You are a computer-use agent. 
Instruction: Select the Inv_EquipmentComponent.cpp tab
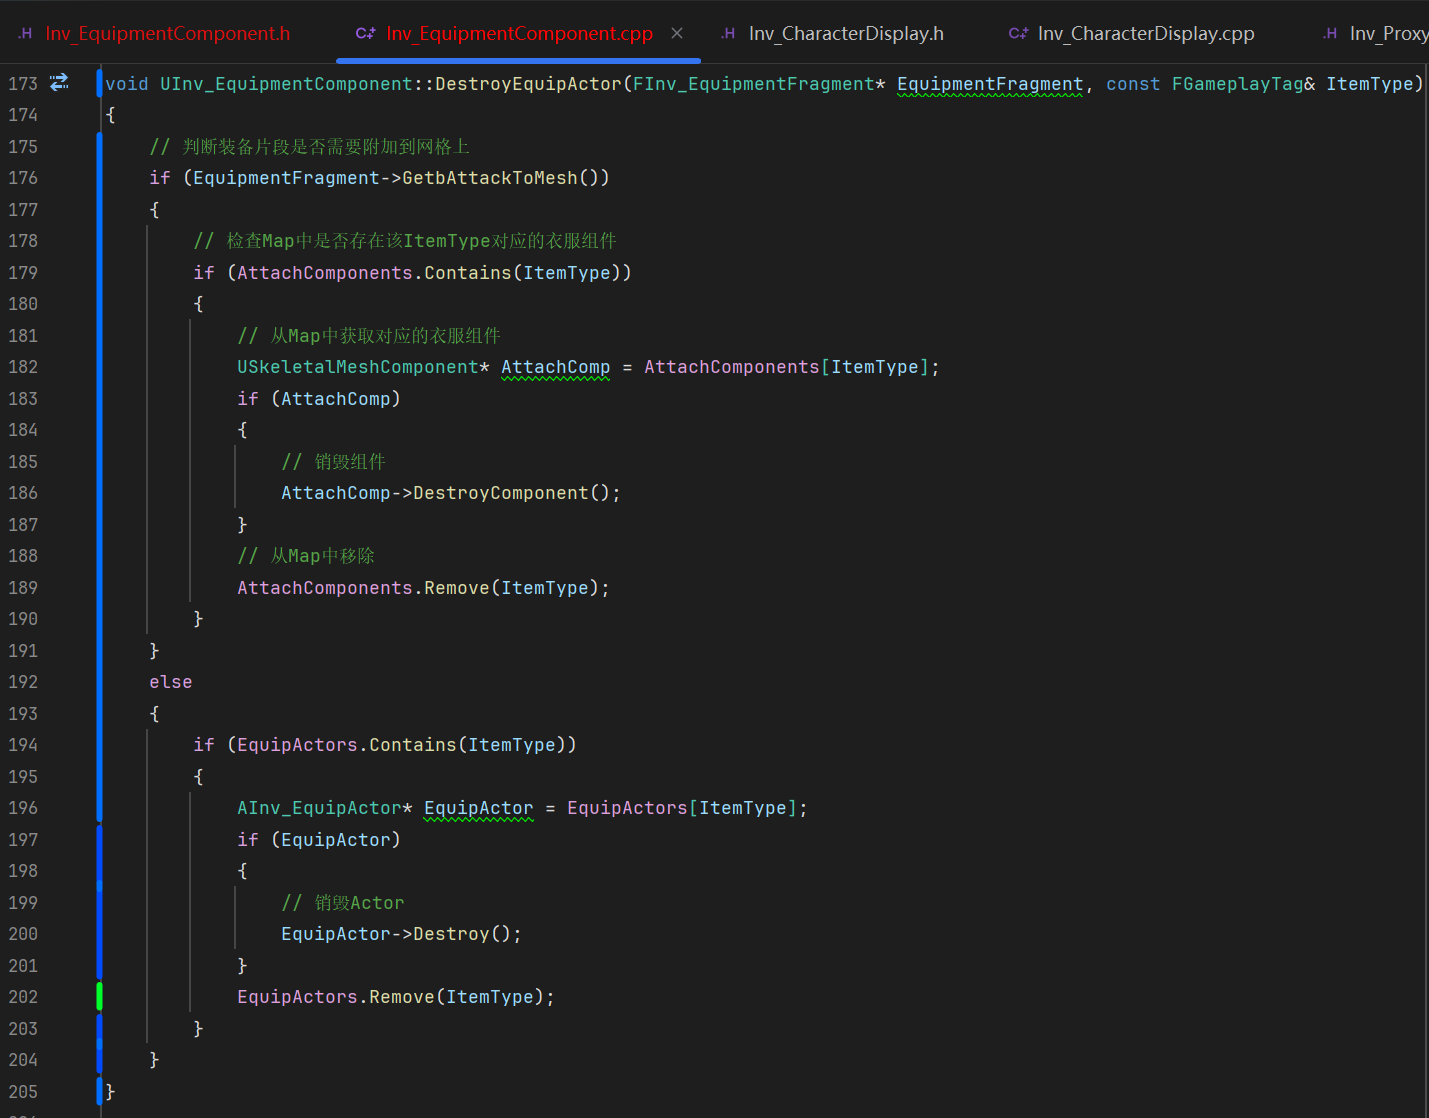coord(519,33)
